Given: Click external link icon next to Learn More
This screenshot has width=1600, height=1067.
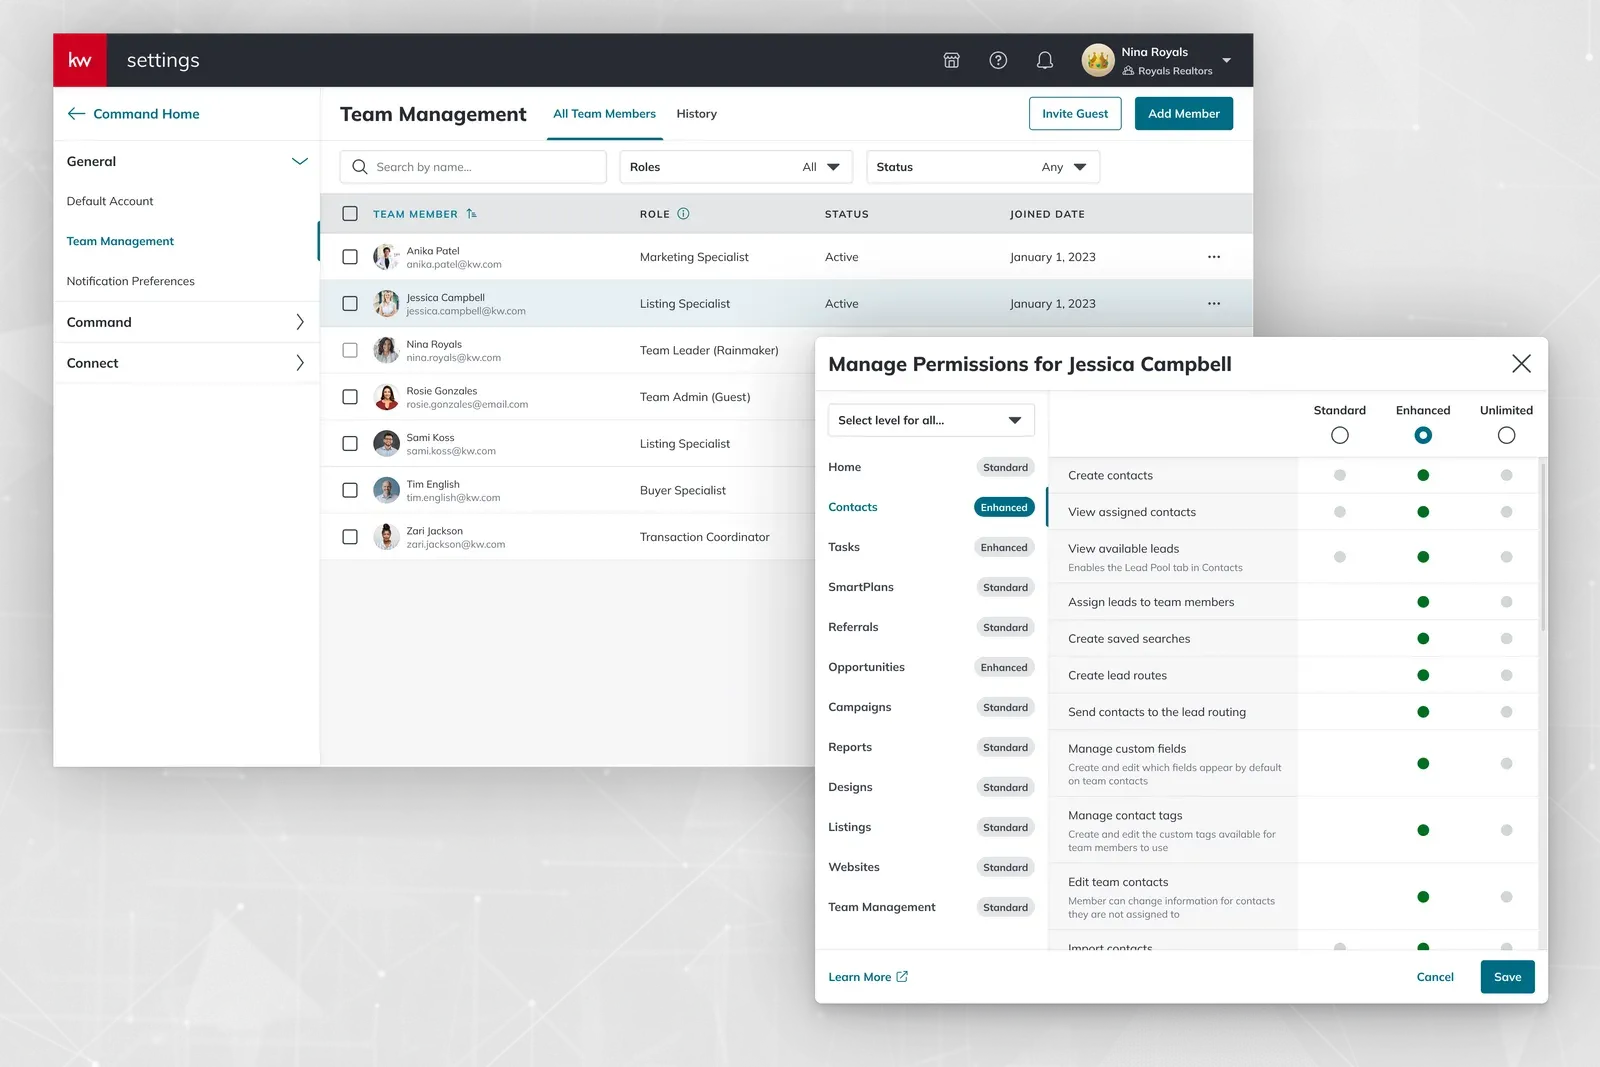Looking at the screenshot, I should click(x=902, y=977).
